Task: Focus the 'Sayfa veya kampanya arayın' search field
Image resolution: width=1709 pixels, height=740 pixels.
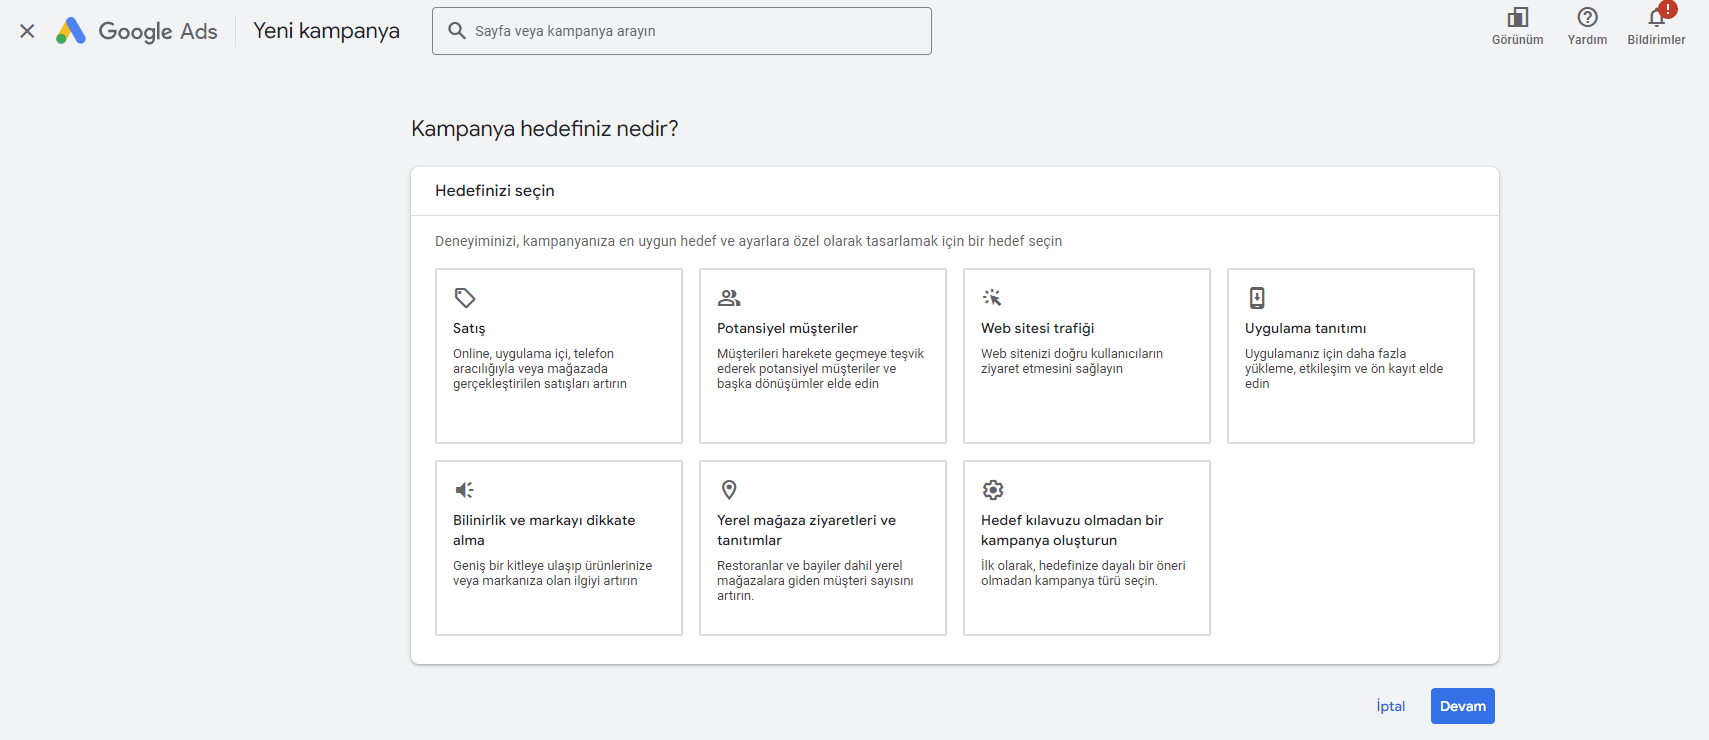Action: [690, 31]
